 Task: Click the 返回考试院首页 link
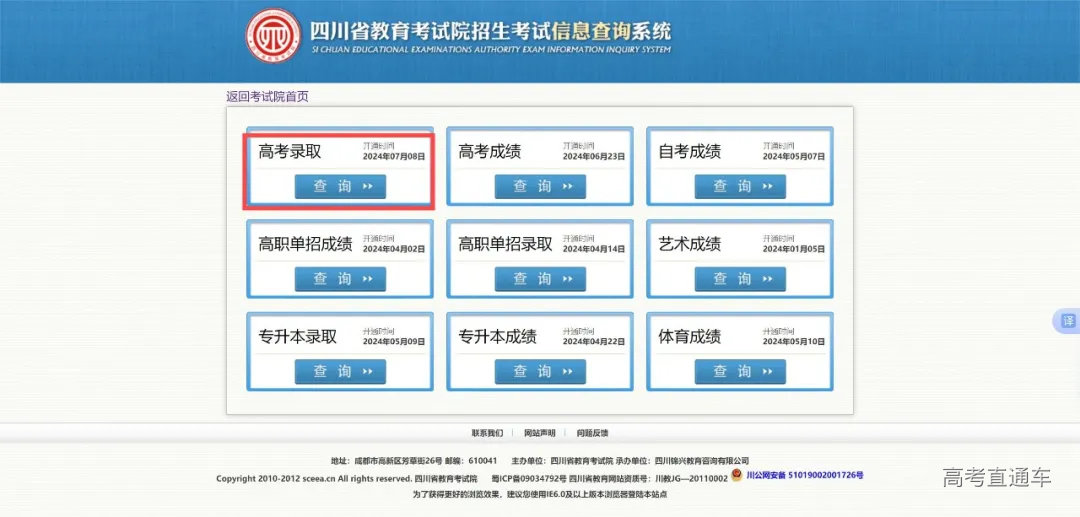point(267,96)
